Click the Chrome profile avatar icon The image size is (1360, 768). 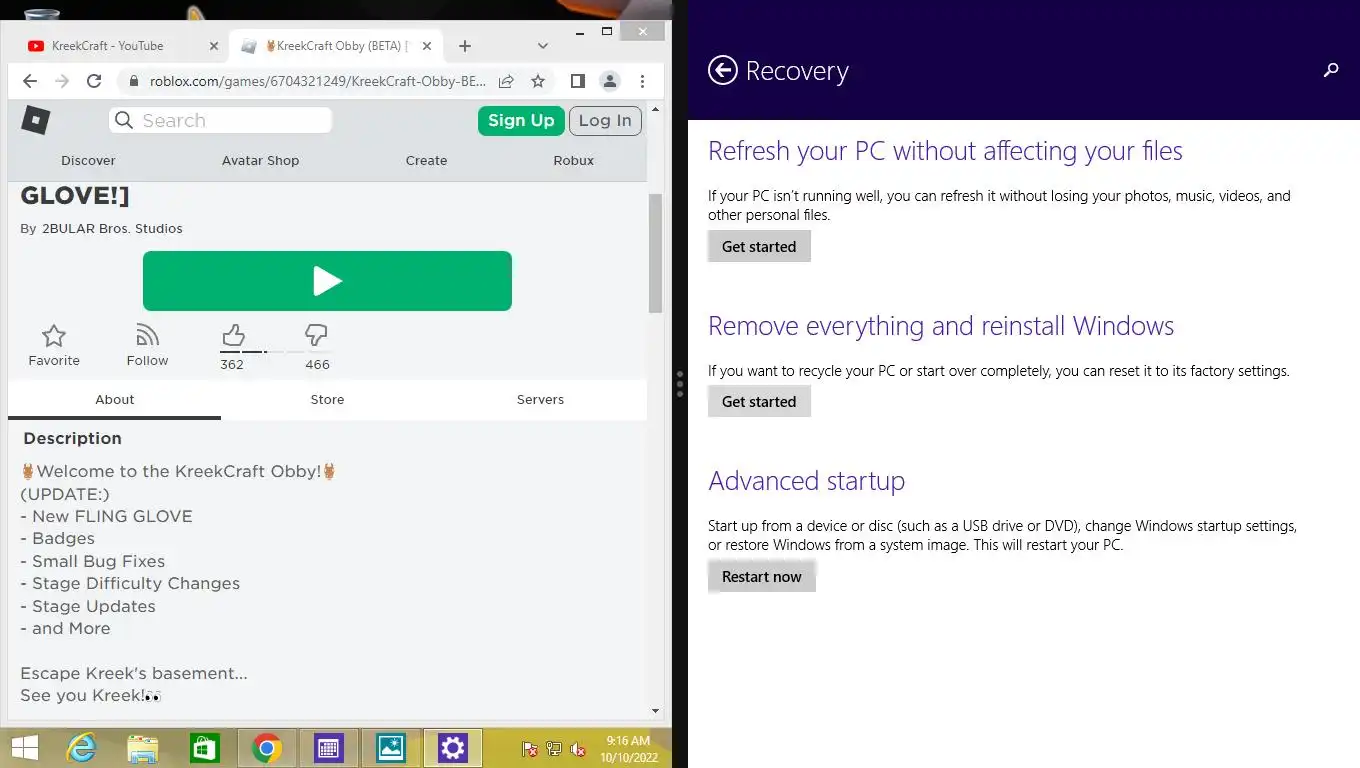click(x=609, y=81)
